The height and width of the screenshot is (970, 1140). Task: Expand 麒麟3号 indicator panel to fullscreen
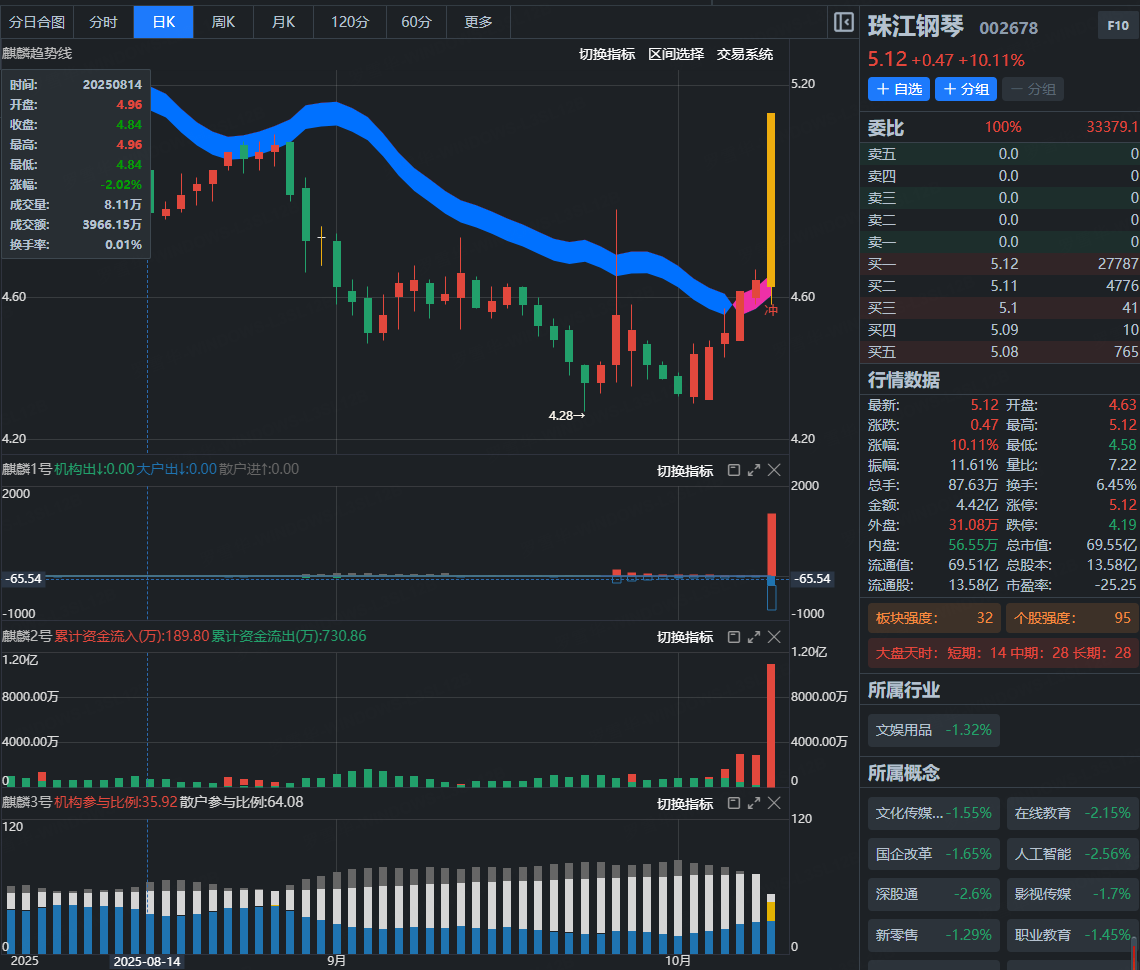point(754,804)
